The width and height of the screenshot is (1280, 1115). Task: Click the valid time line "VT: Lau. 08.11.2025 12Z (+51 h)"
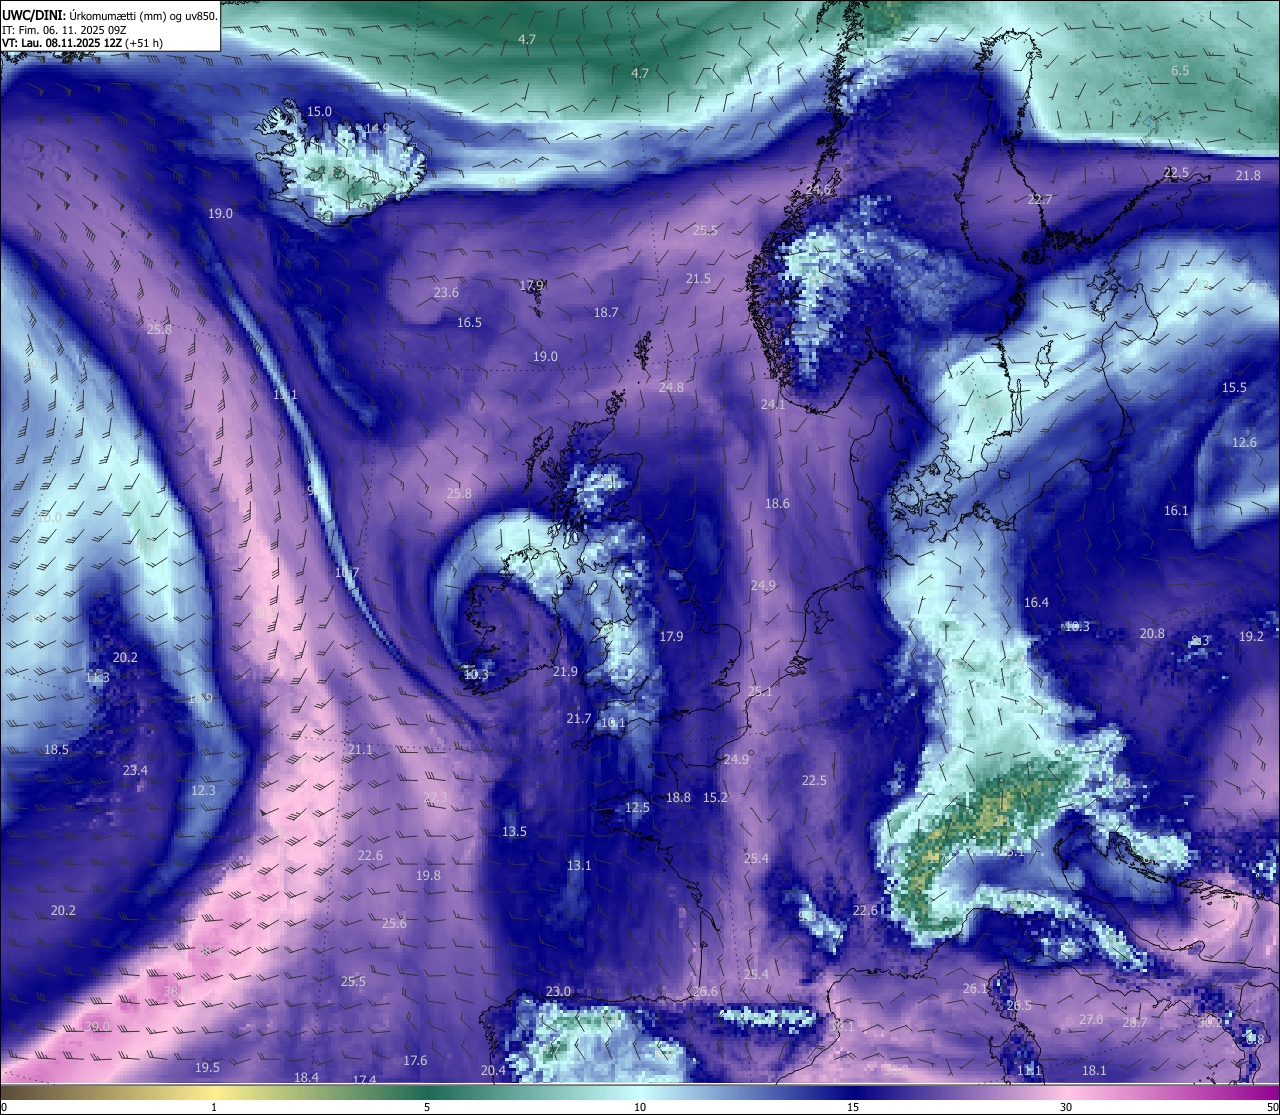[x=82, y=43]
